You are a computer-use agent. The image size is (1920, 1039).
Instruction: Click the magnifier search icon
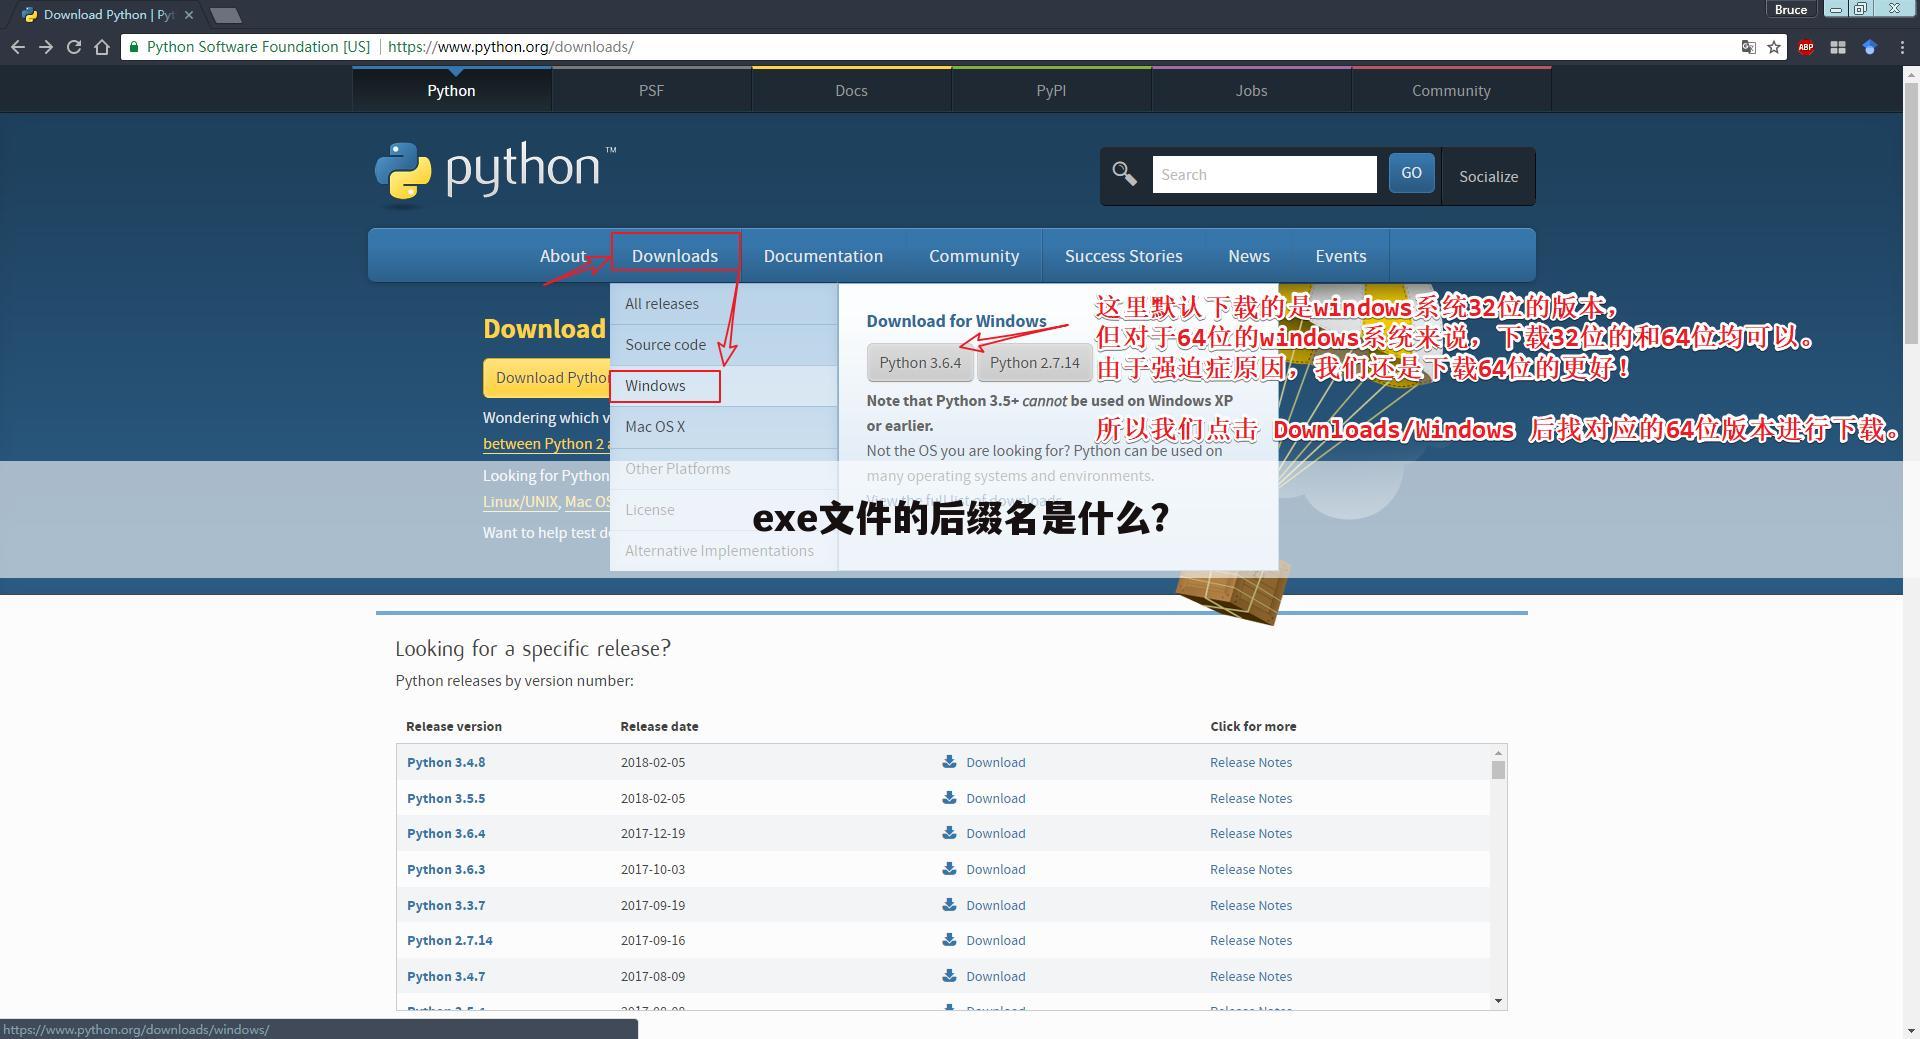tap(1125, 174)
